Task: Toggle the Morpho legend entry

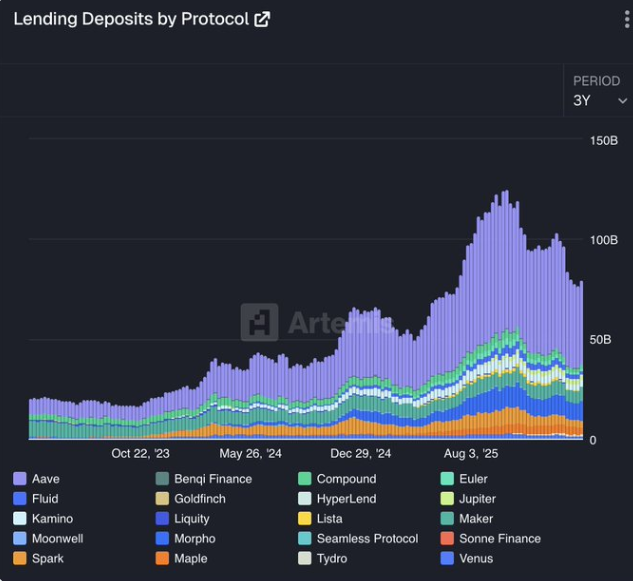Action: tap(194, 539)
